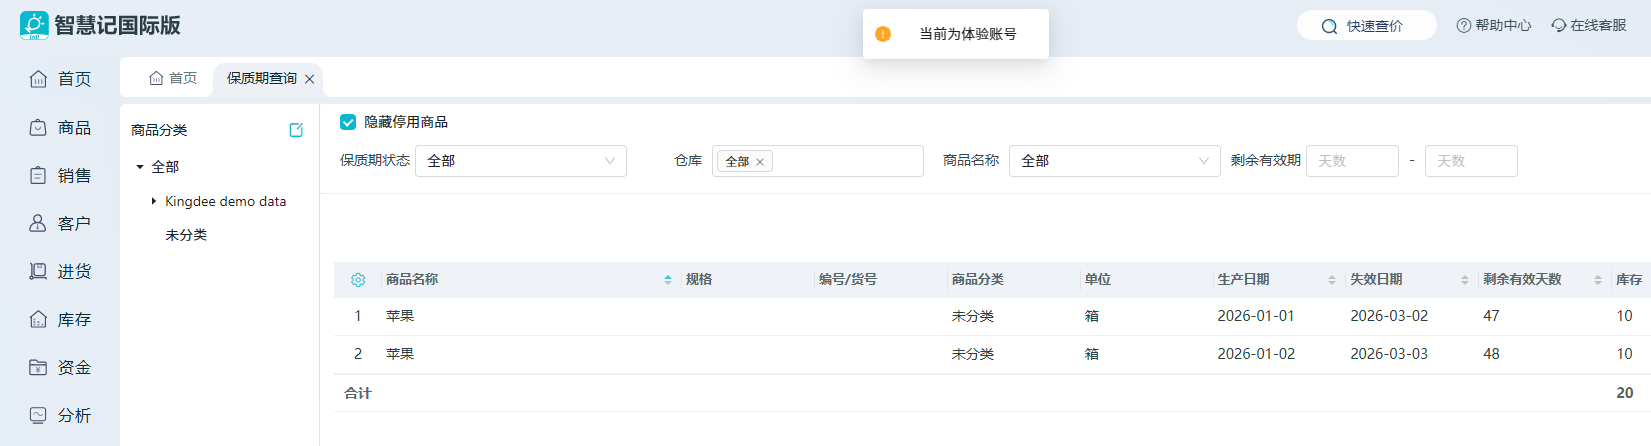This screenshot has width=1651, height=446.
Task: Open the 库存 sidebar module
Action: 60,319
